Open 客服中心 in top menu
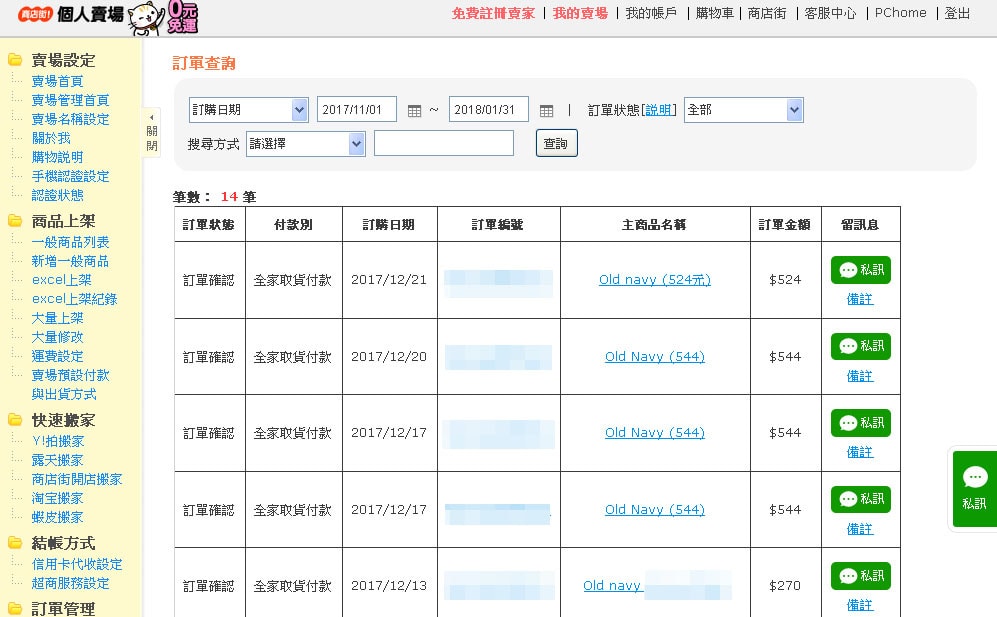The image size is (997, 617). pyautogui.click(x=830, y=13)
